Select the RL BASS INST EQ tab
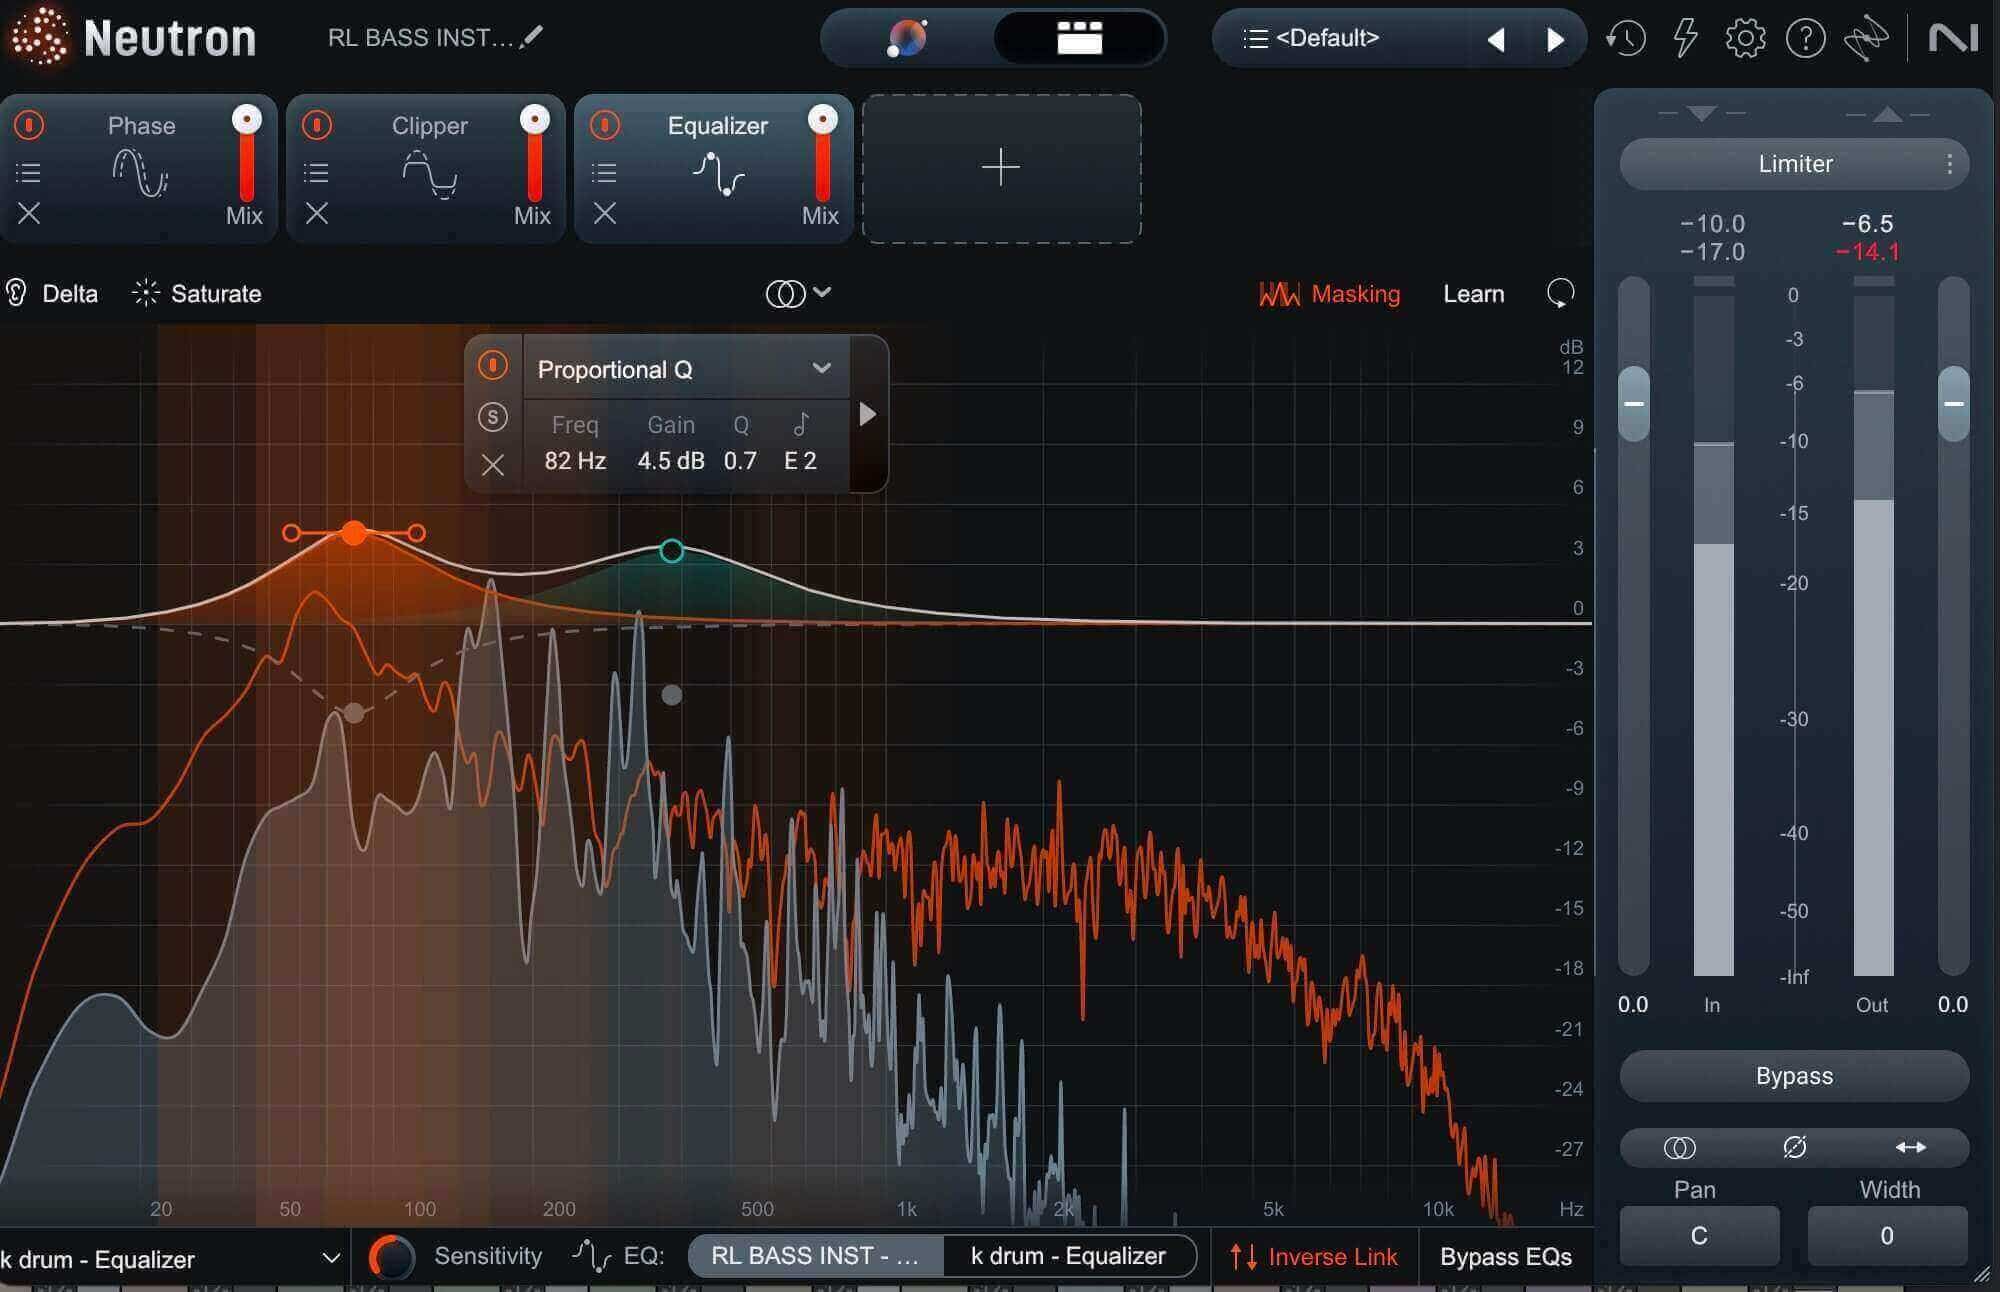This screenshot has width=2000, height=1292. (815, 1256)
